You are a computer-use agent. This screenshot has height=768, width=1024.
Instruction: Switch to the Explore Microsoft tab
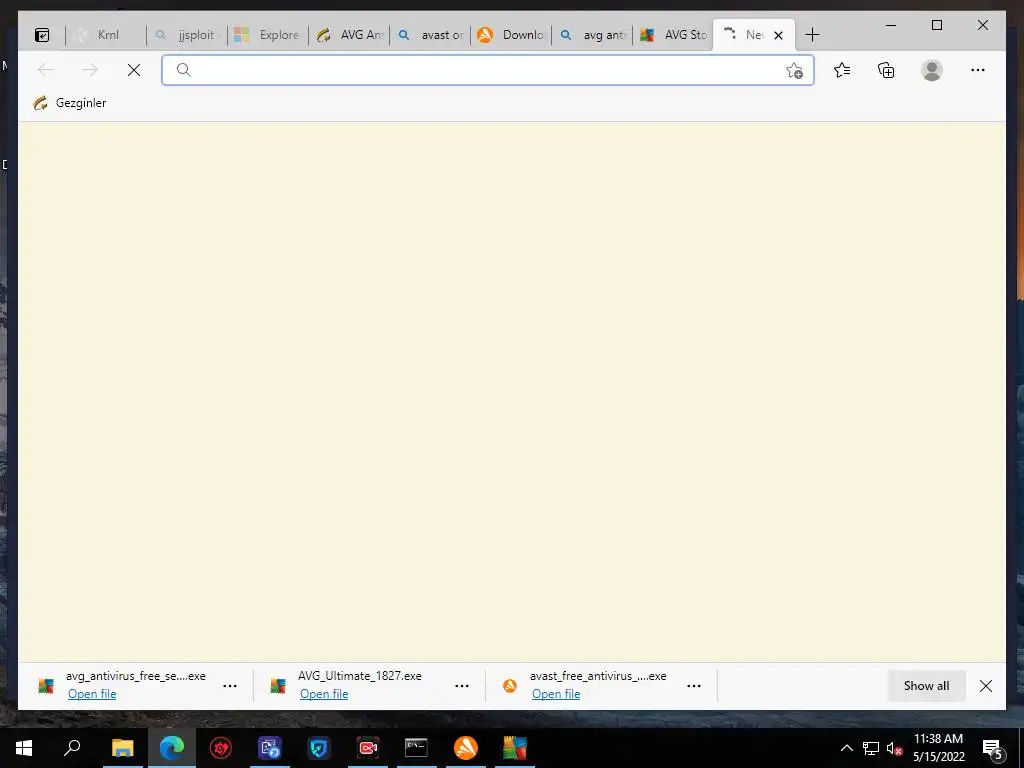pyautogui.click(x=268, y=35)
